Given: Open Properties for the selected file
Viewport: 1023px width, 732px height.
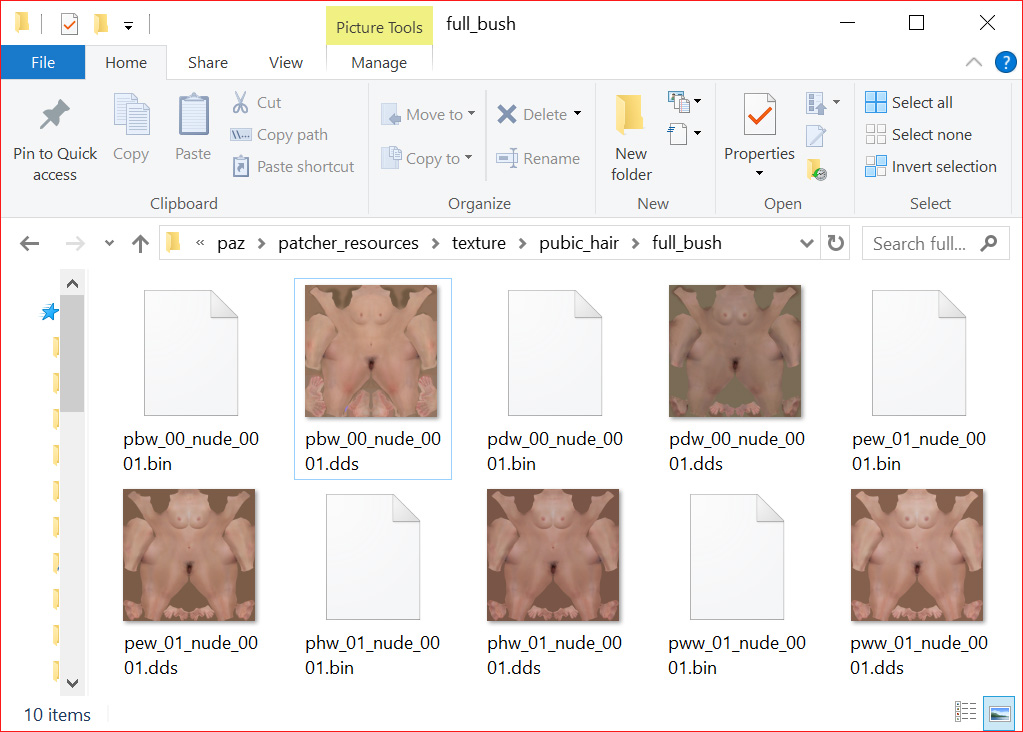Looking at the screenshot, I should (x=759, y=130).
